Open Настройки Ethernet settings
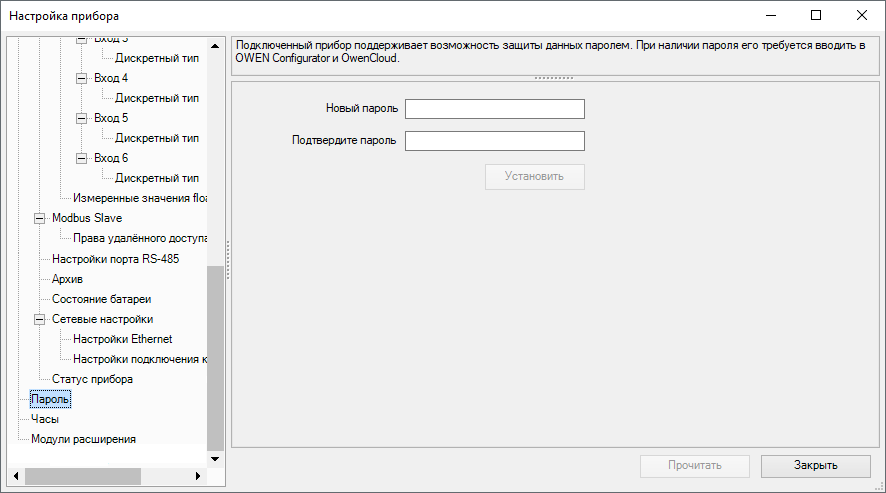Screen dimensions: 886x493 click(122, 339)
